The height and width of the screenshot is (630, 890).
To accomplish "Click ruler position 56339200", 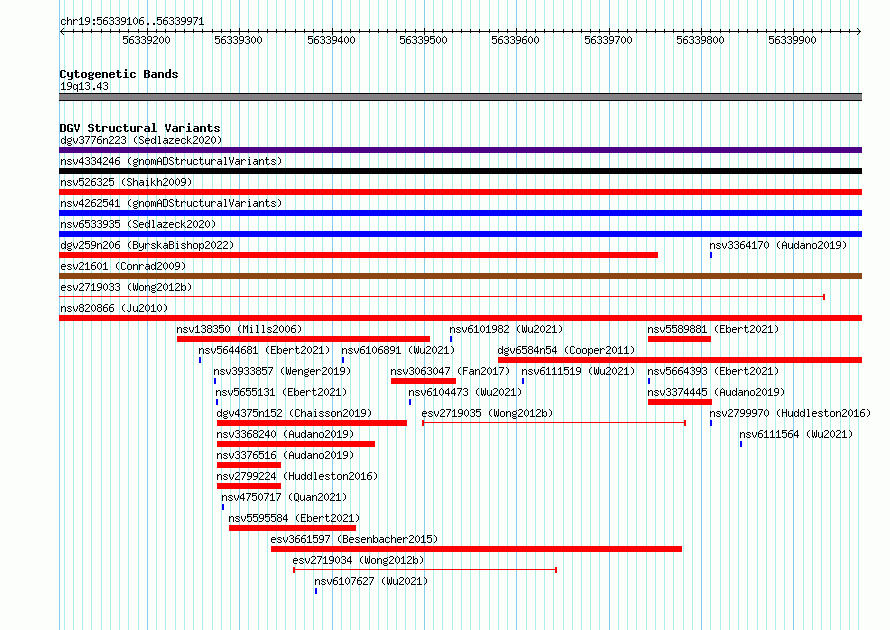I will 146,40.
